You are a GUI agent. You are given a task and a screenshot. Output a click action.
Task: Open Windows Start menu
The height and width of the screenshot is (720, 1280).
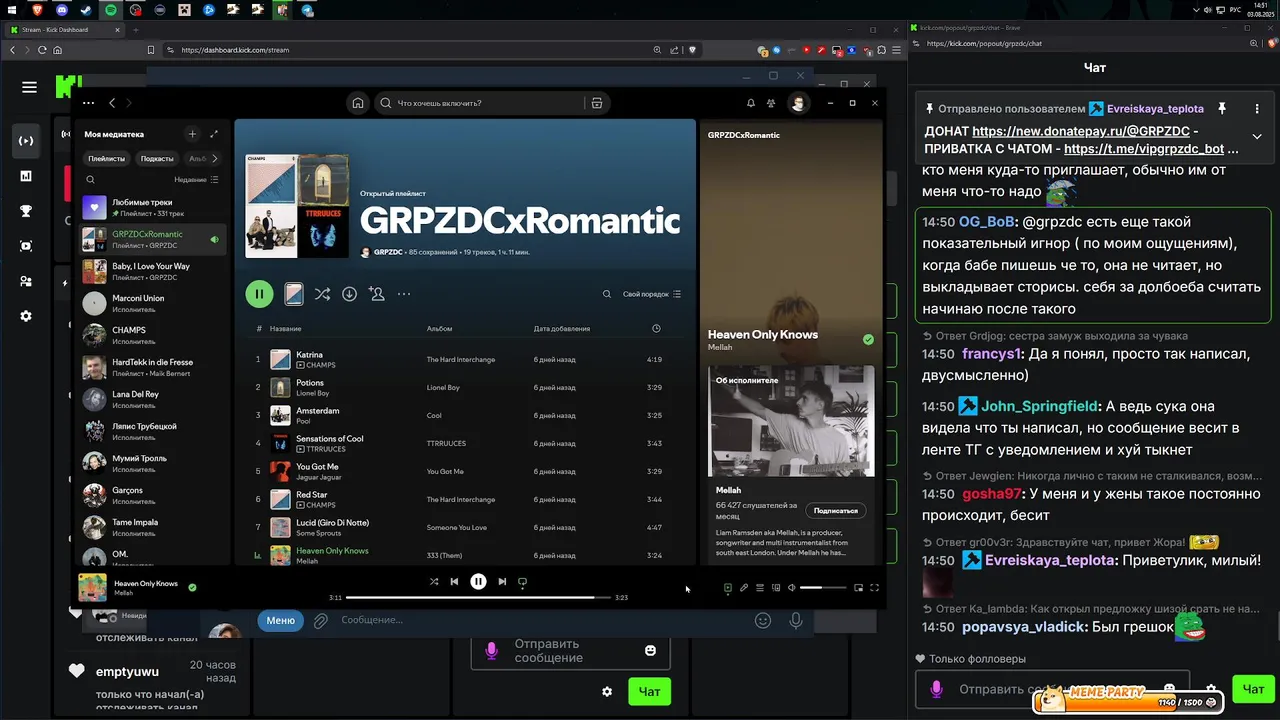click(13, 10)
